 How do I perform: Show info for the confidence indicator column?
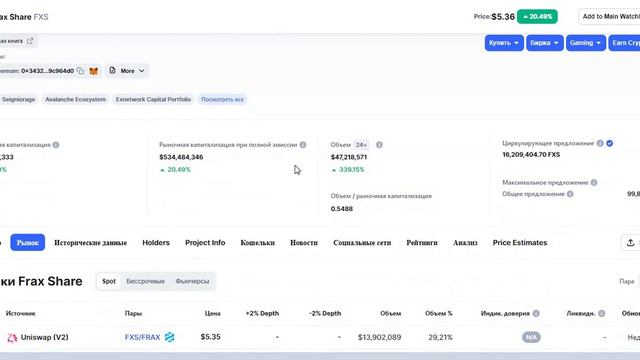[536, 313]
